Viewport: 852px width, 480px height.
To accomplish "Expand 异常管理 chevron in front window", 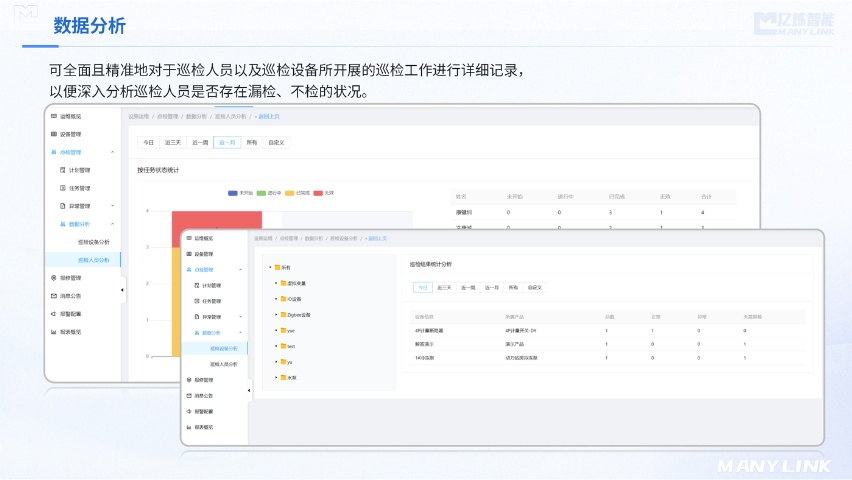I will pyautogui.click(x=240, y=316).
